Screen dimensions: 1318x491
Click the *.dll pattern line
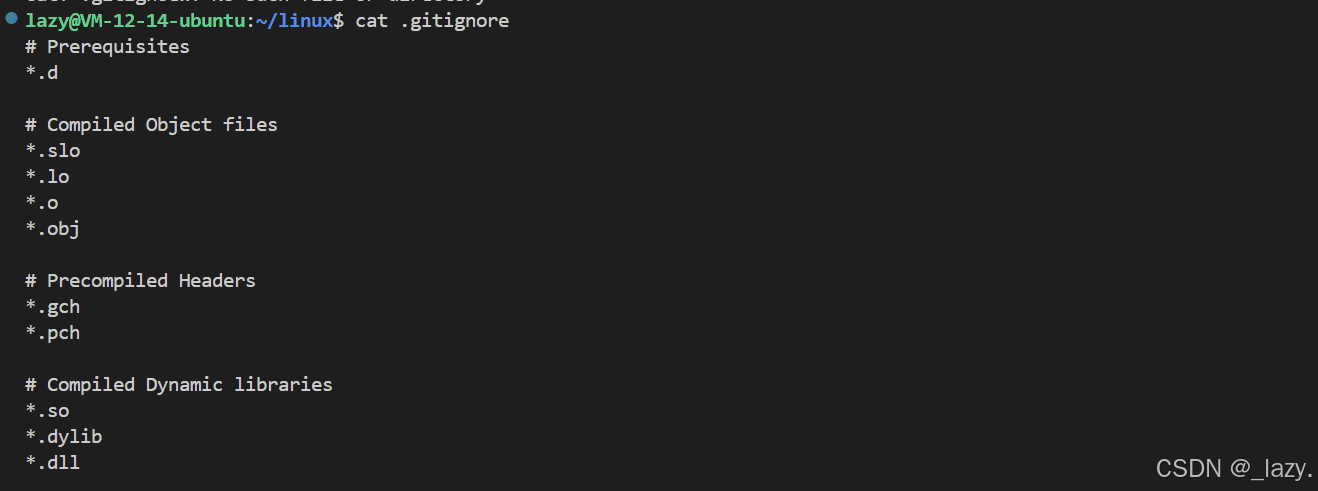pyautogui.click(x=53, y=463)
